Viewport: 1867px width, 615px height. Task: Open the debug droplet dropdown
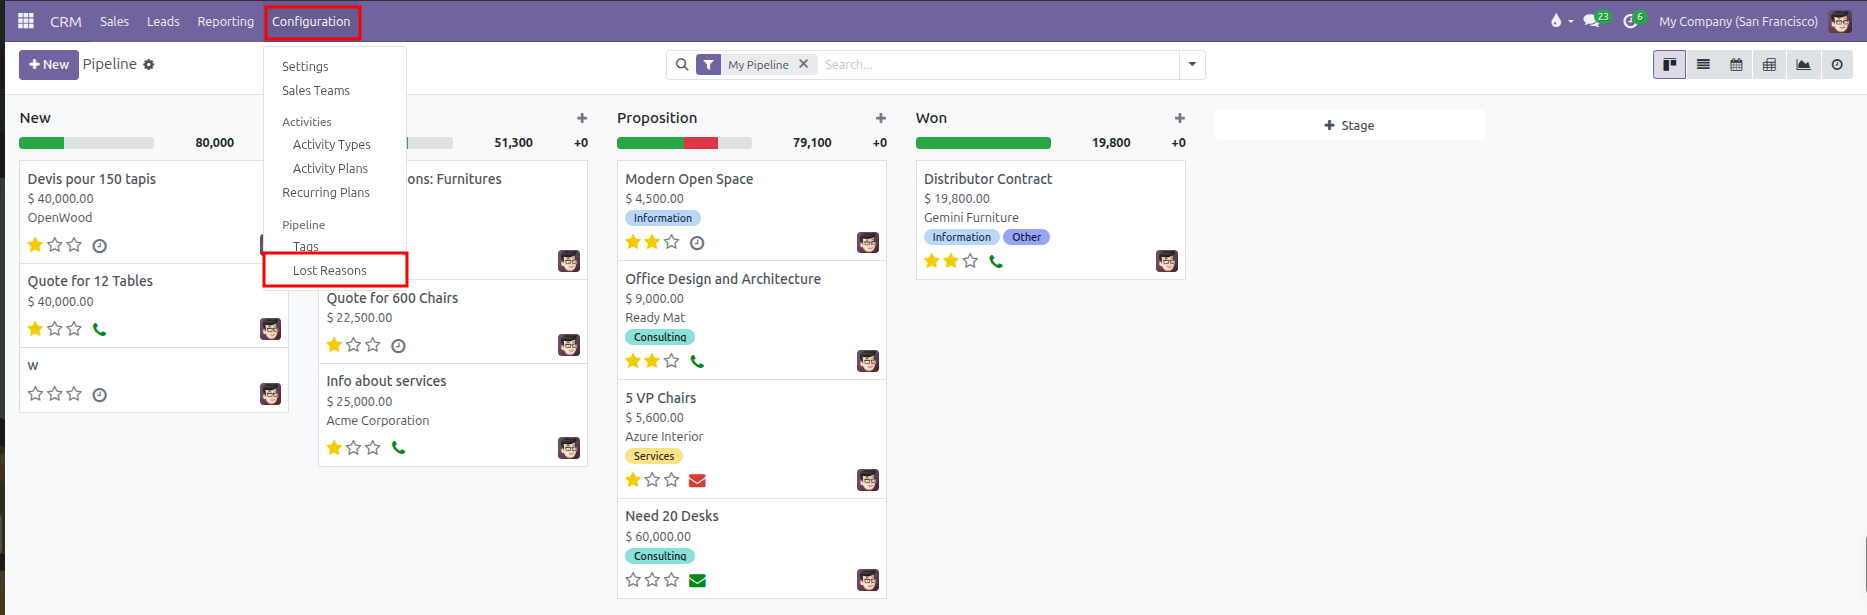click(x=1561, y=21)
